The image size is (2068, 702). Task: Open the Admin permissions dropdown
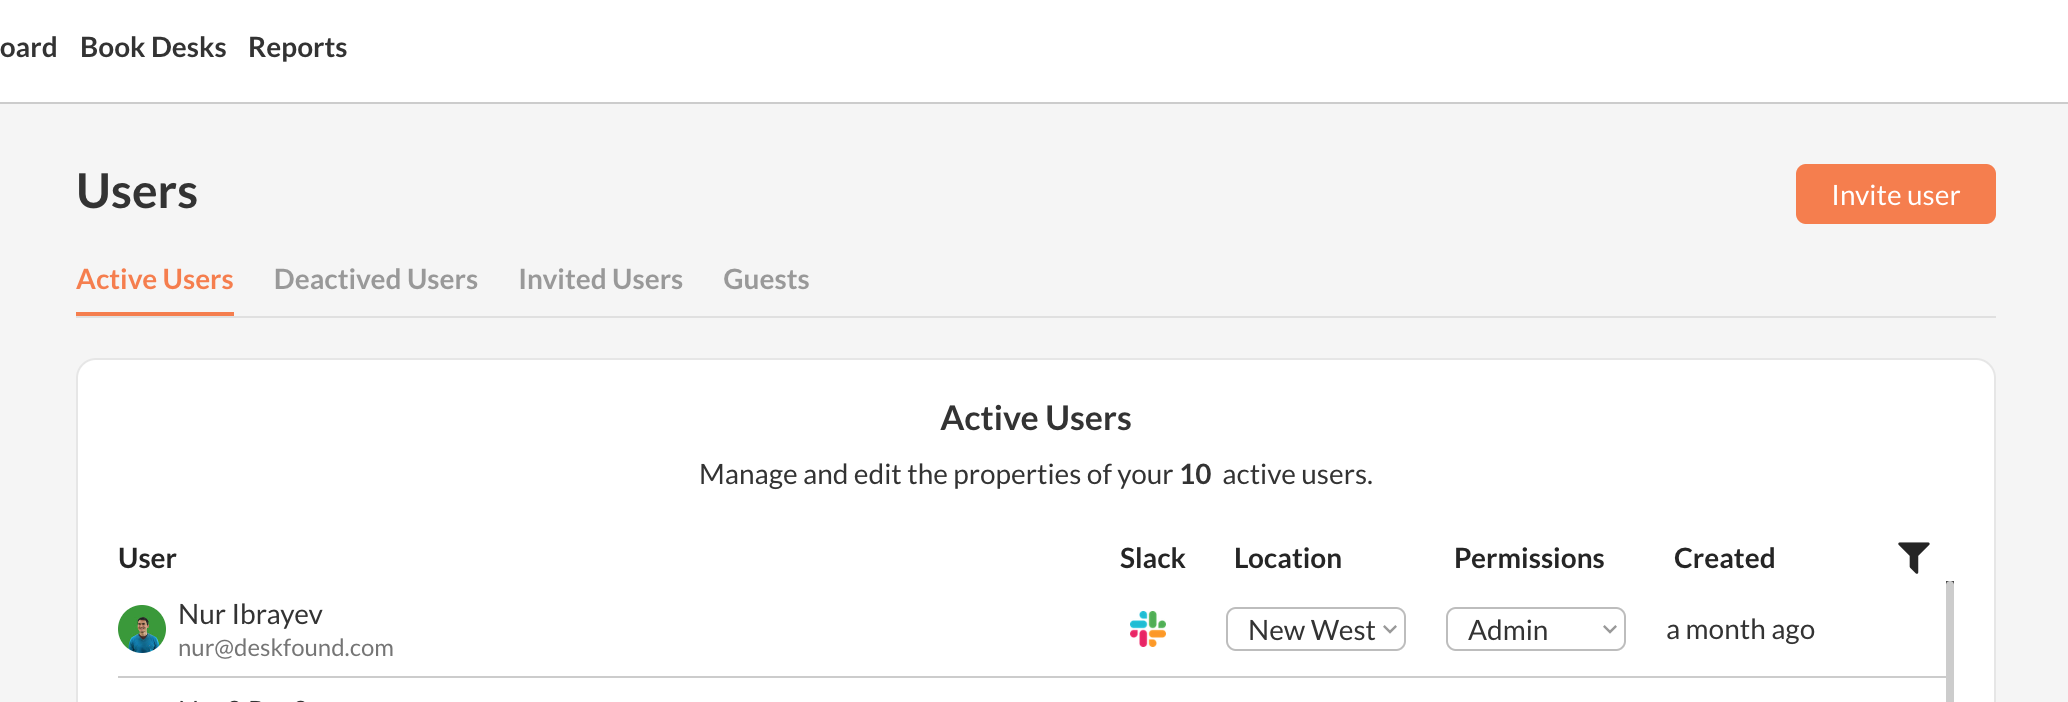coord(1535,629)
